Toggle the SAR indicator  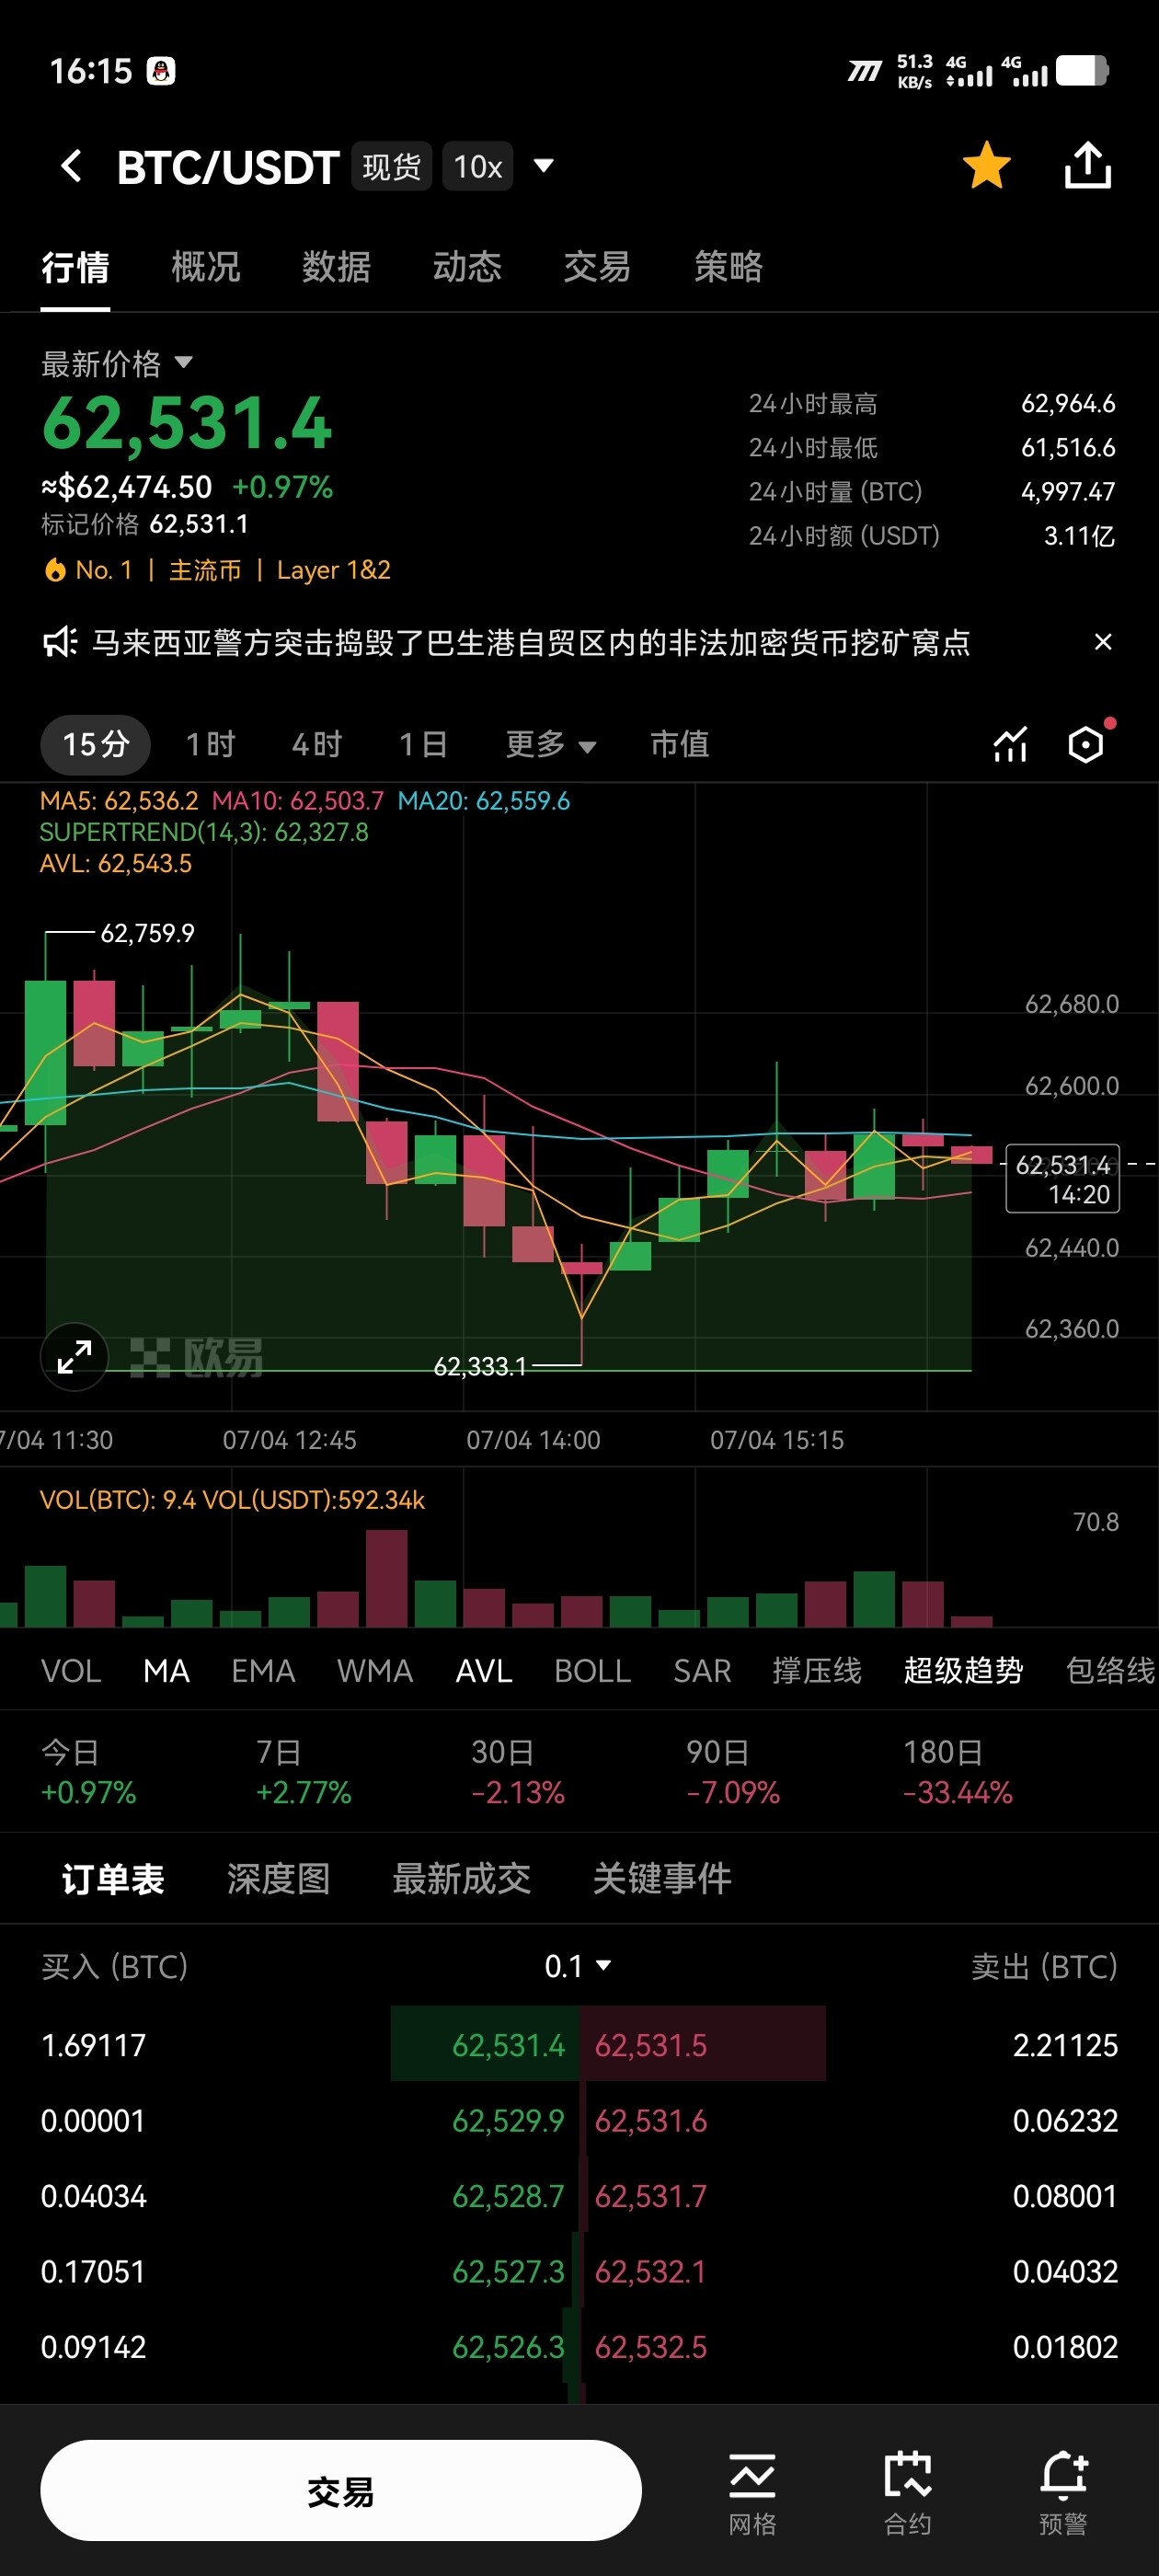click(x=702, y=1670)
